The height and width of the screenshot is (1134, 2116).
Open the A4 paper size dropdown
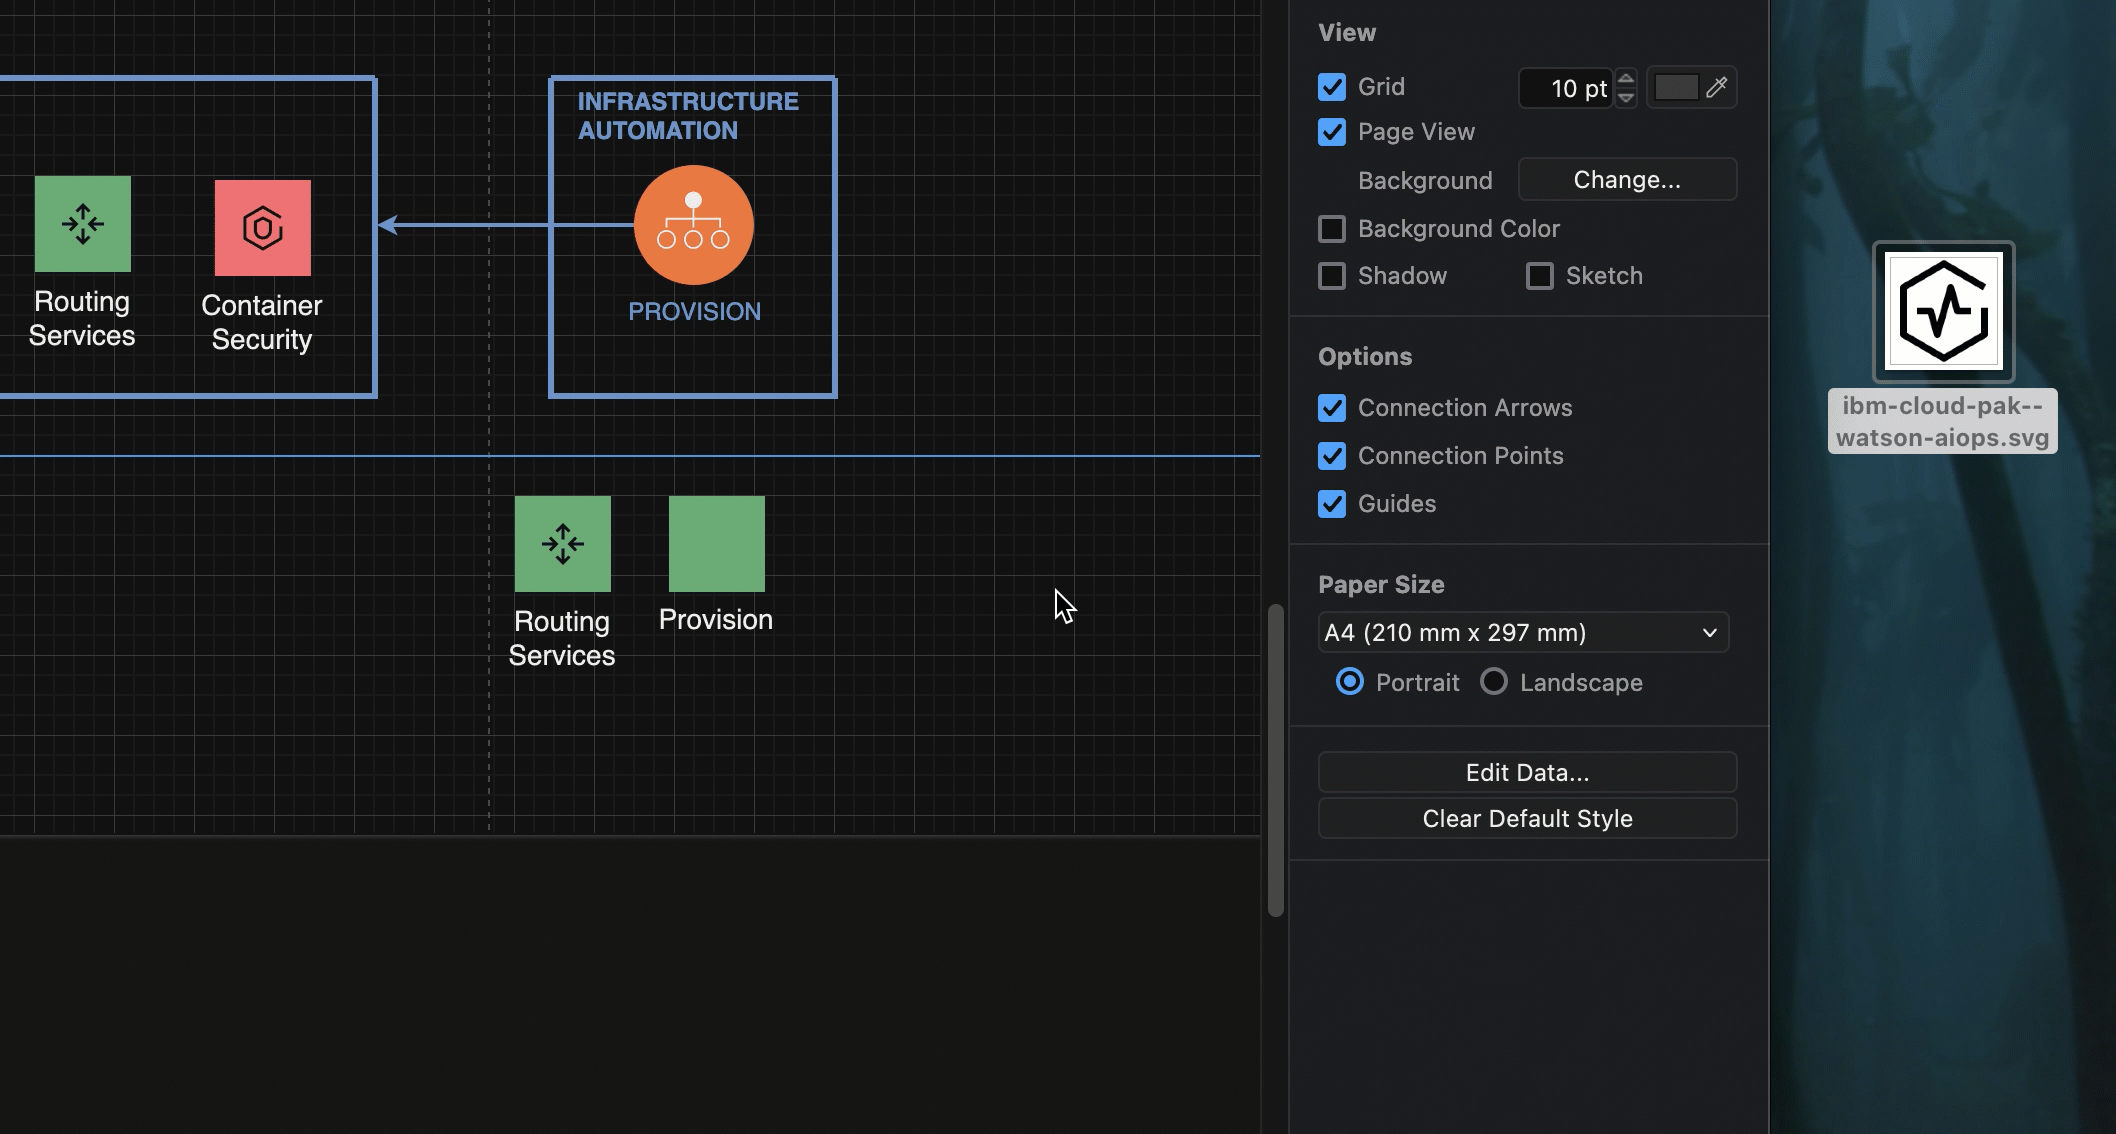click(1523, 632)
